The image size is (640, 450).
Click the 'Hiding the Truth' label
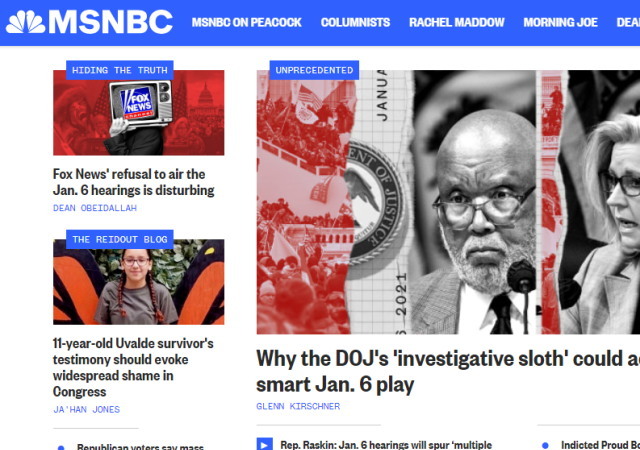click(x=120, y=70)
